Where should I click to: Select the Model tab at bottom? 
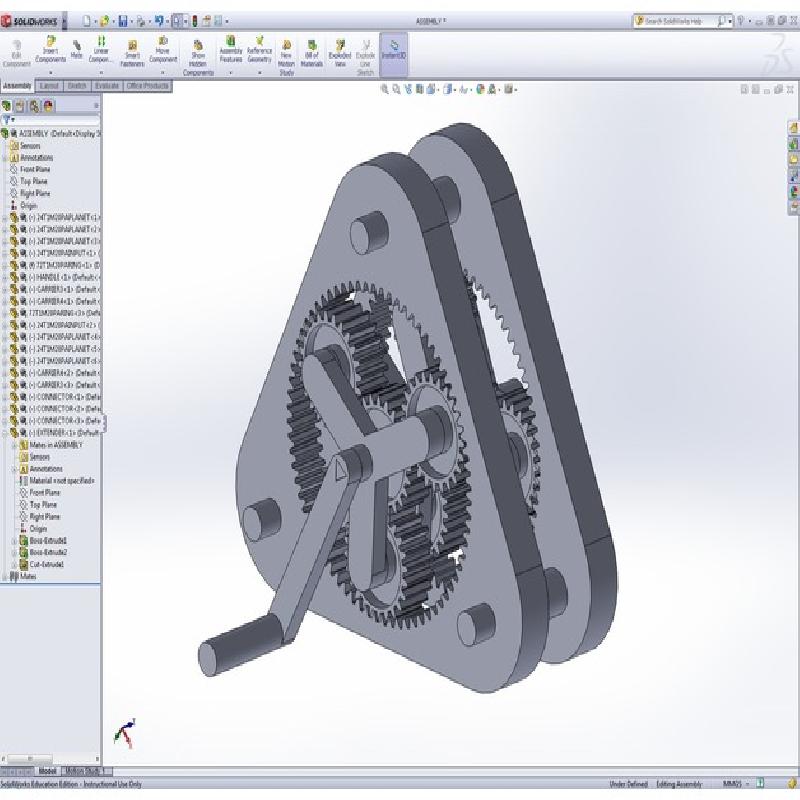(47, 771)
